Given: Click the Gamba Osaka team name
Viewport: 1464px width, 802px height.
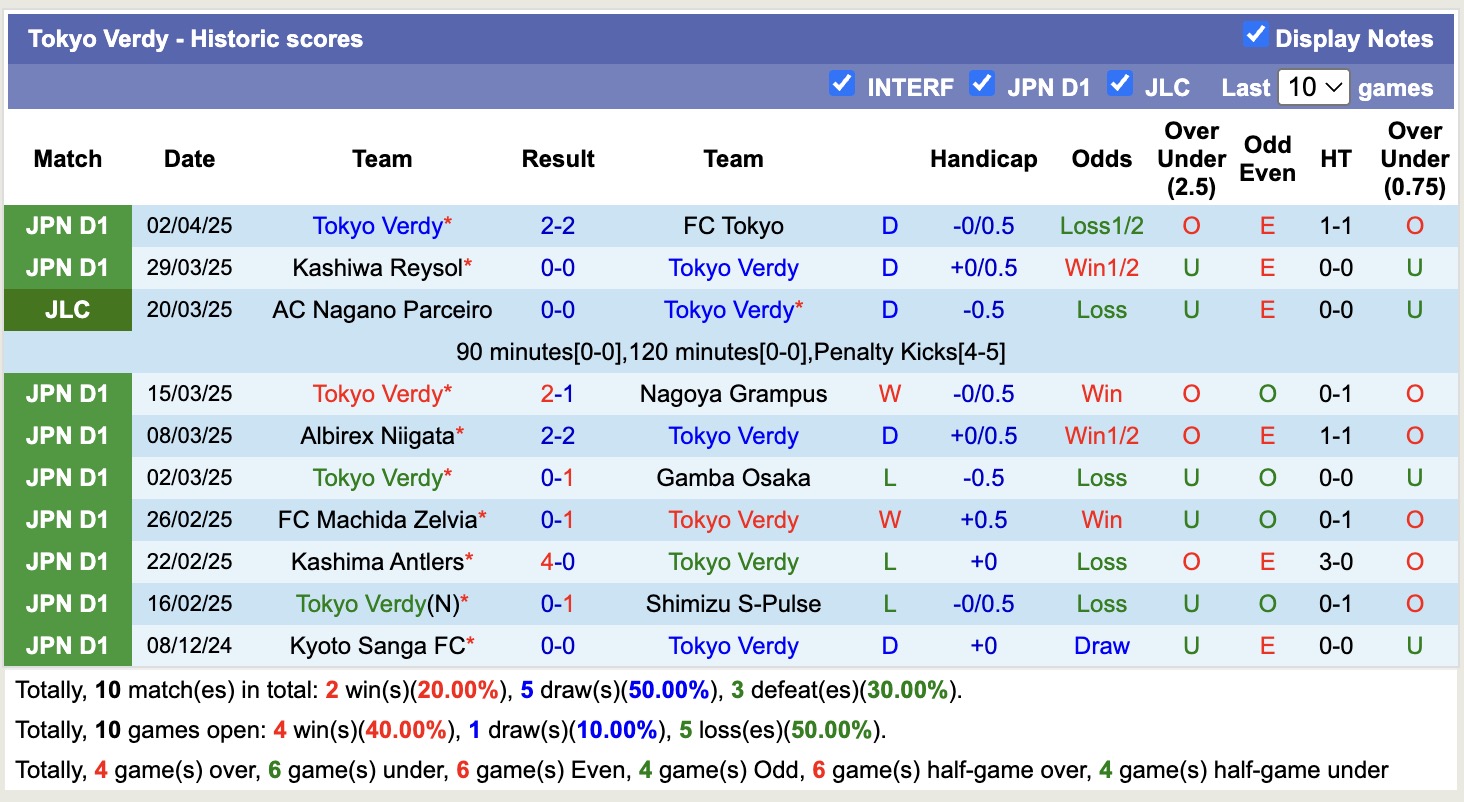Looking at the screenshot, I should (x=733, y=478).
